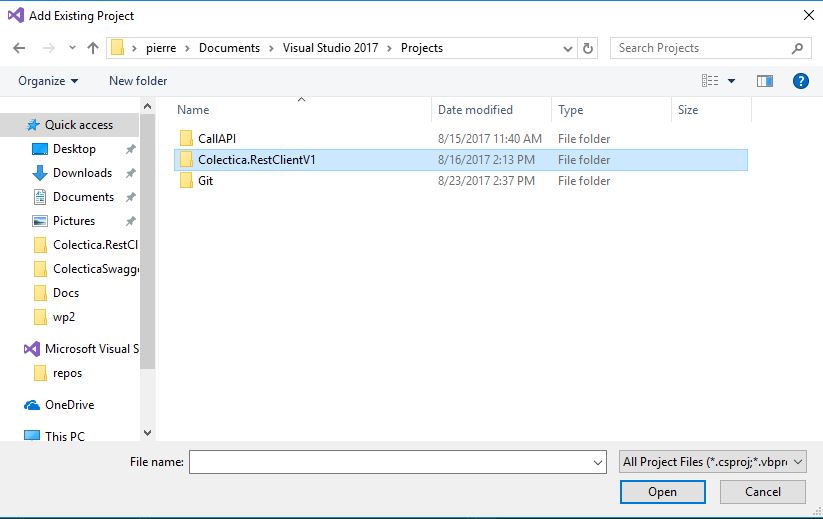The height and width of the screenshot is (519, 823).
Task: Open the All Project Files filter dropdown
Action: [x=712, y=462]
